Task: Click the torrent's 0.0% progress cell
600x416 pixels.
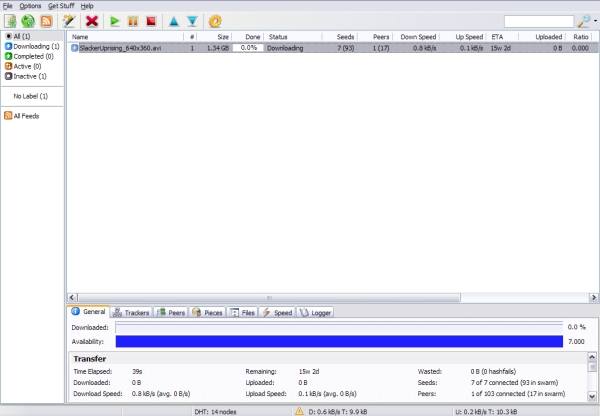Action: click(x=248, y=48)
